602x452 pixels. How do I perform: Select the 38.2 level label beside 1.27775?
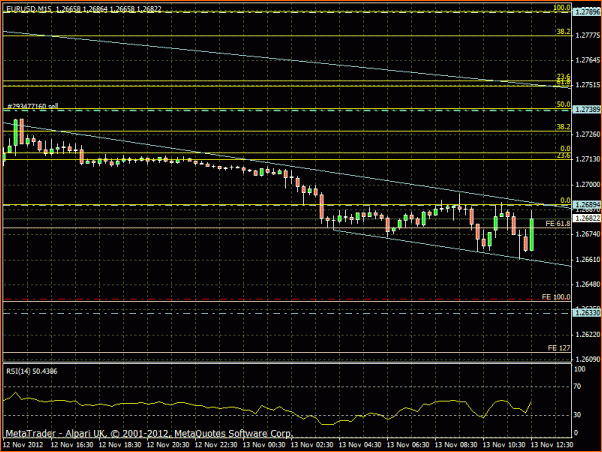point(563,32)
